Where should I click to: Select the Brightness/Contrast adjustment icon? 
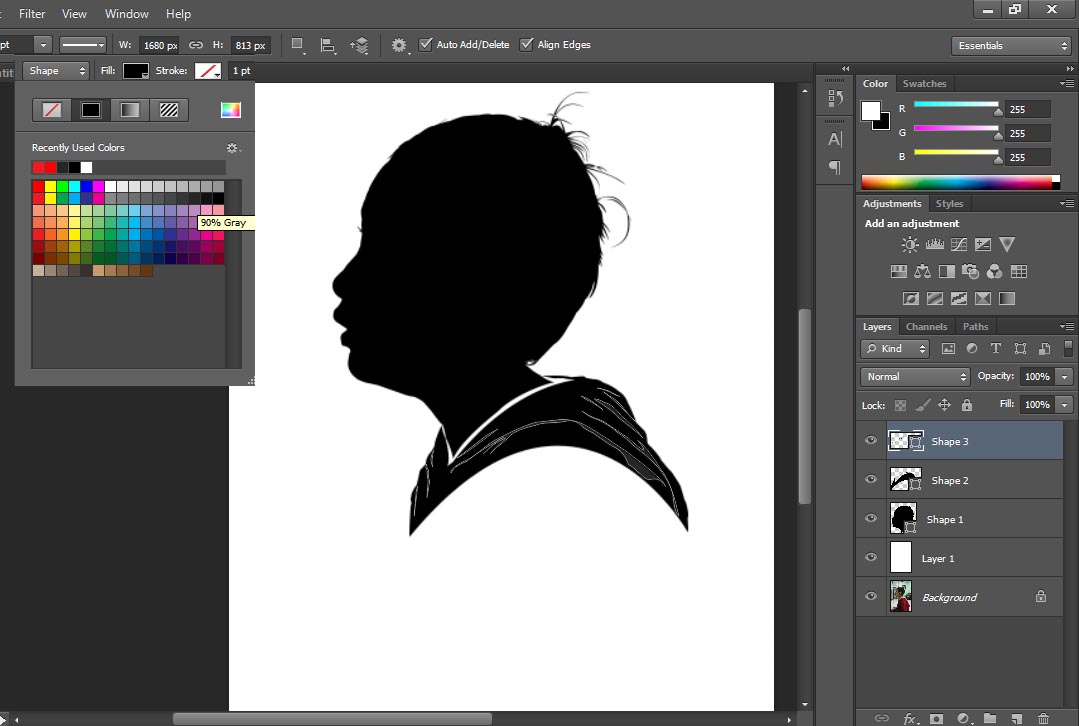[x=910, y=244]
